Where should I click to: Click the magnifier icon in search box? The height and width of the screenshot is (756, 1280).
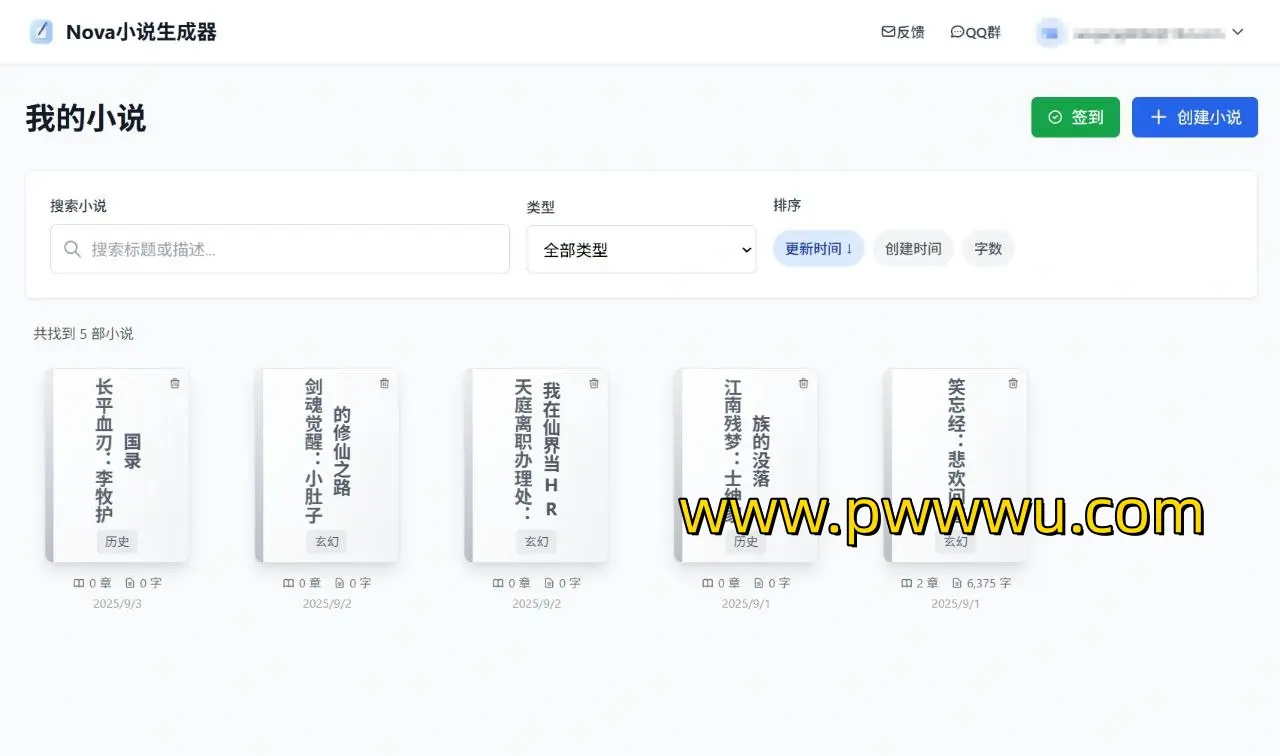72,249
